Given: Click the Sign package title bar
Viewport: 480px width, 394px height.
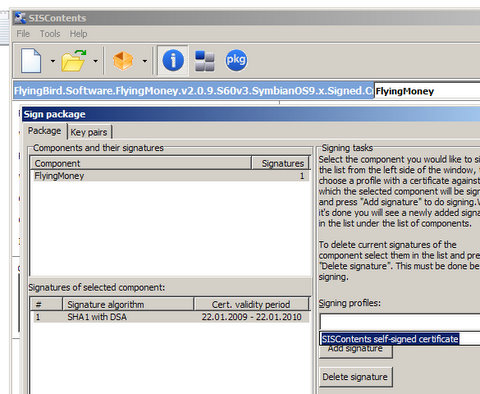Looking at the screenshot, I should [251, 114].
